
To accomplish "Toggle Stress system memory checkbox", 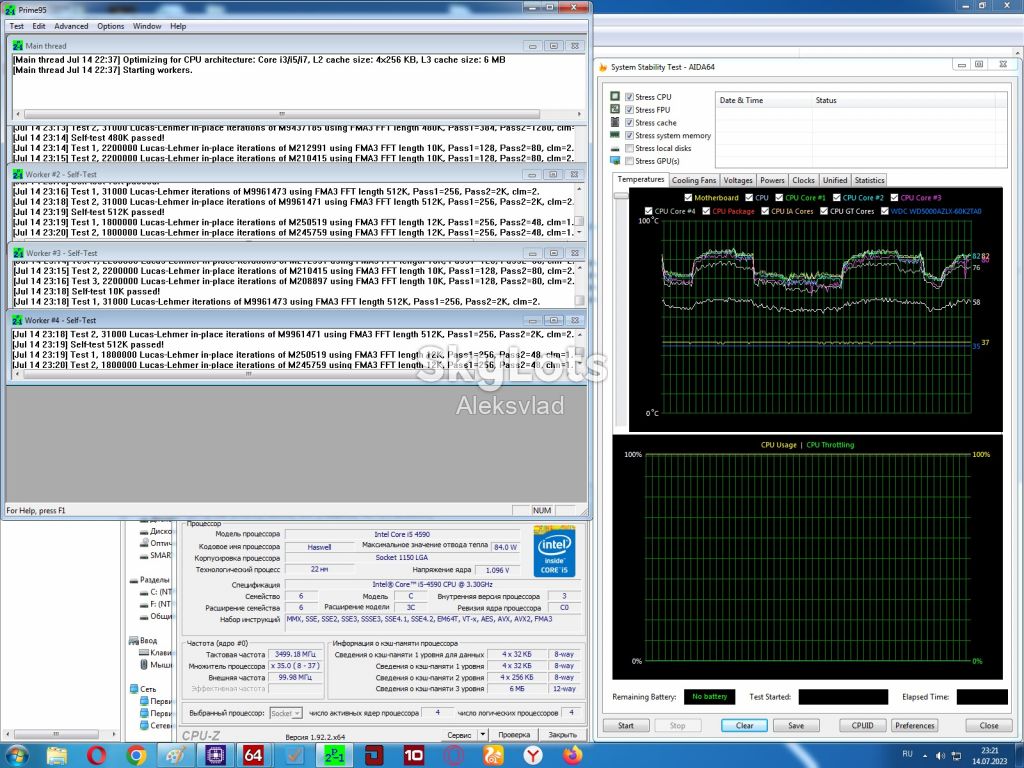I will pos(630,135).
